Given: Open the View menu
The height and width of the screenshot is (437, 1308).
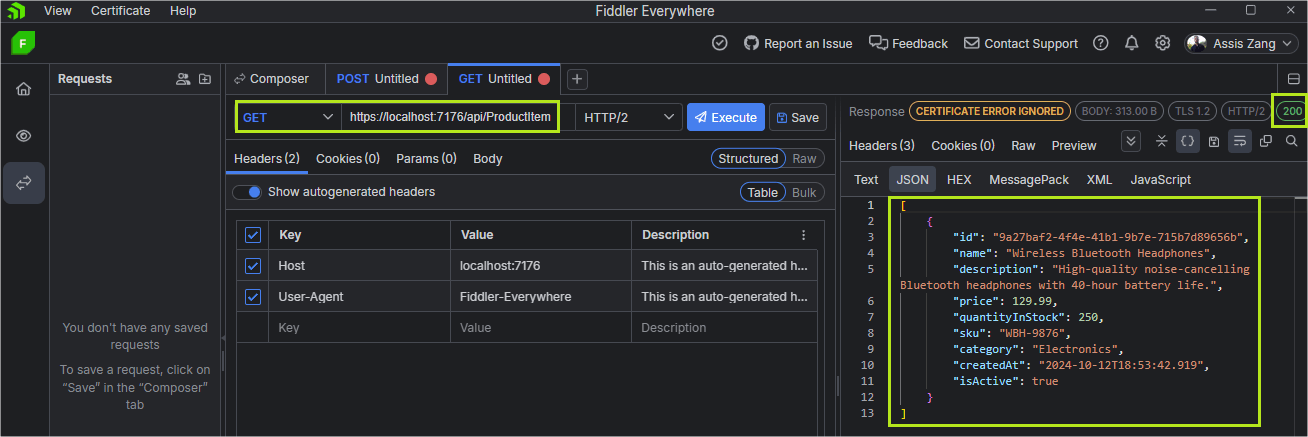Looking at the screenshot, I should coord(58,11).
